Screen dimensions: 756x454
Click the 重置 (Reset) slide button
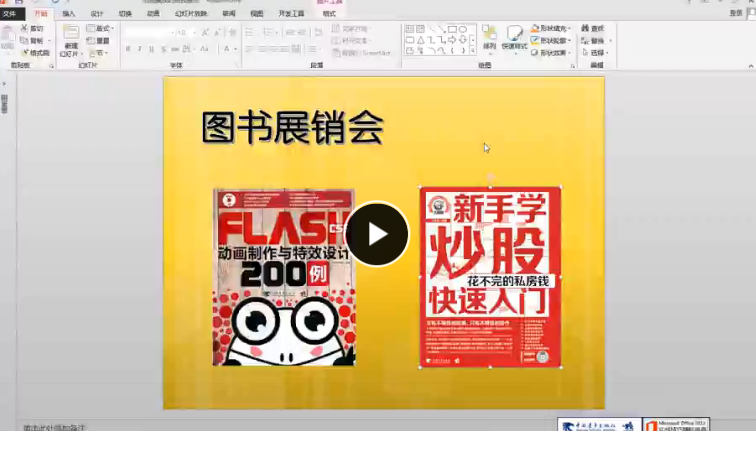[x=98, y=40]
